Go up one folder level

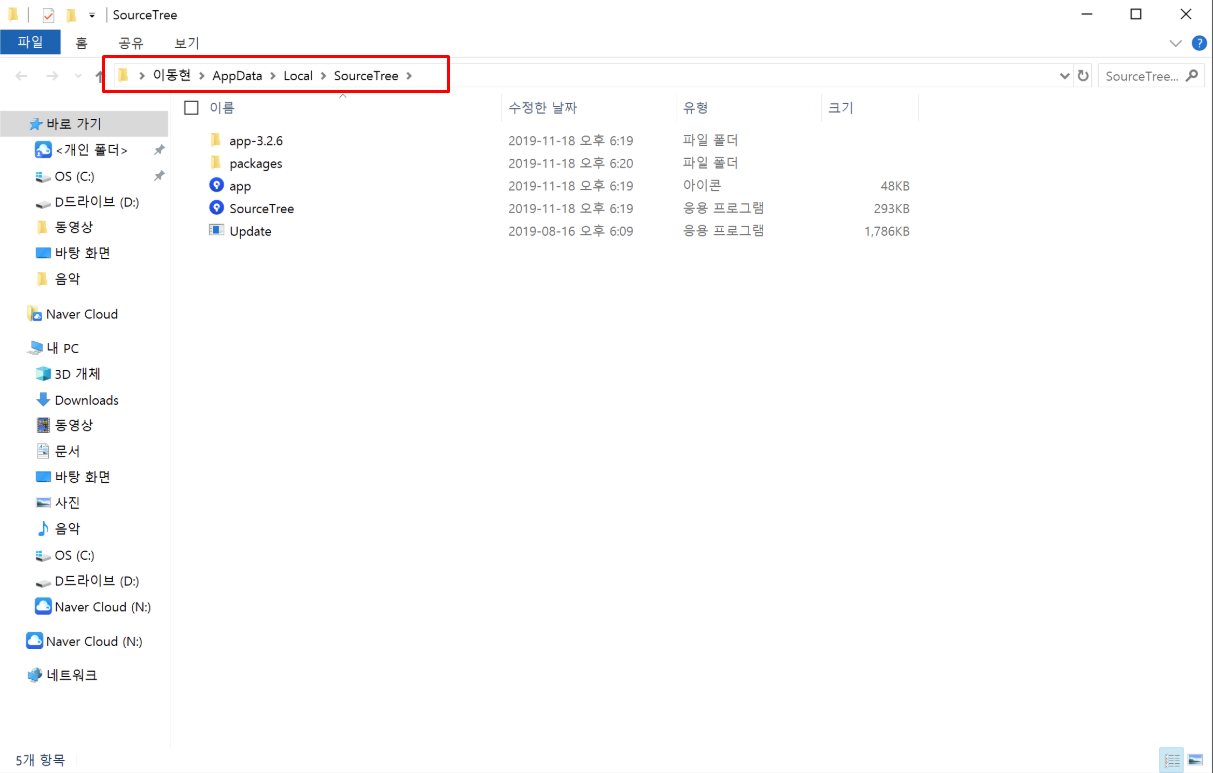click(98, 76)
